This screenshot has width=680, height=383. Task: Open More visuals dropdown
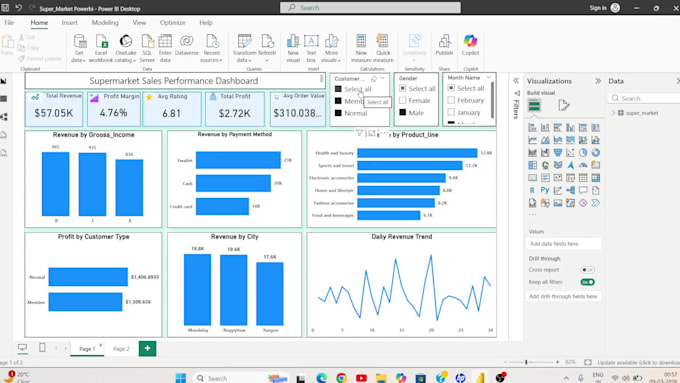(331, 48)
